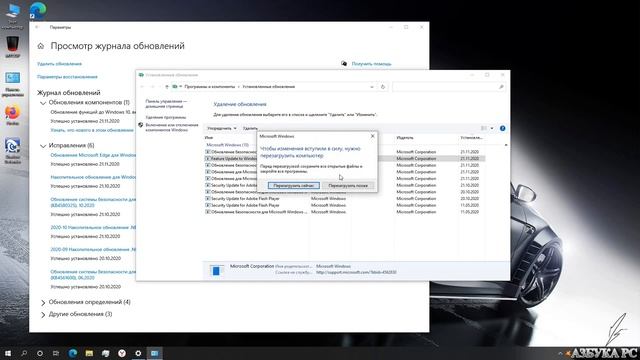Screen dimensions: 640x360
Task: Open Yandex Browser from the taskbar
Action: (122, 353)
